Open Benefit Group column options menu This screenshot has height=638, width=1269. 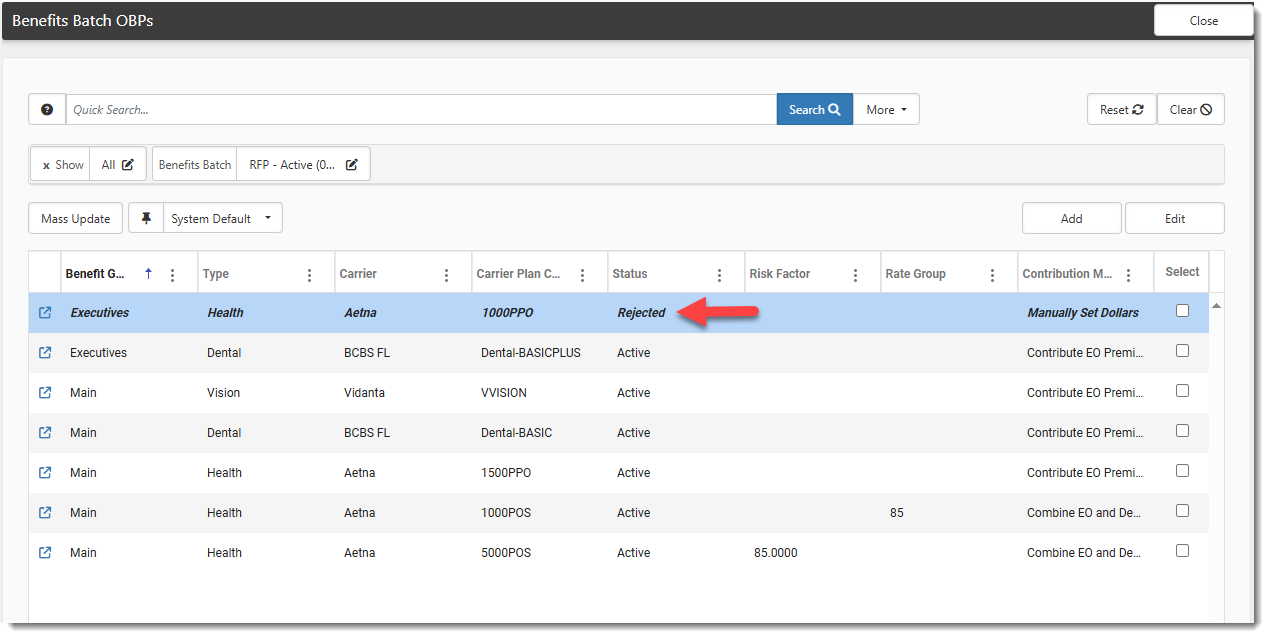point(173,275)
